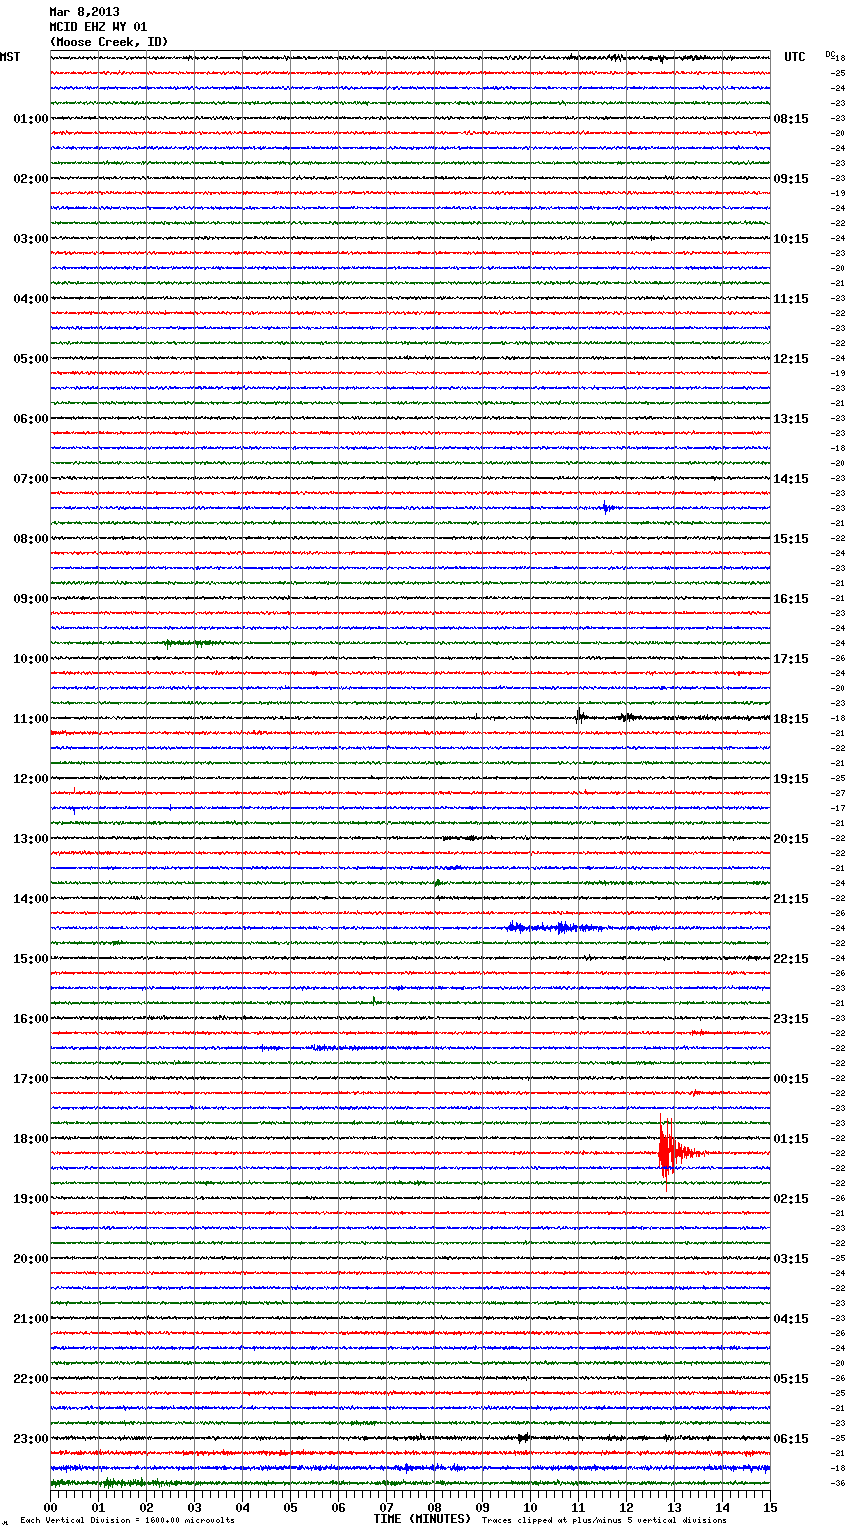Viewport: 850px width, 1534px height.
Task: Select the 20:00 MST time label
Action: [x=31, y=1259]
